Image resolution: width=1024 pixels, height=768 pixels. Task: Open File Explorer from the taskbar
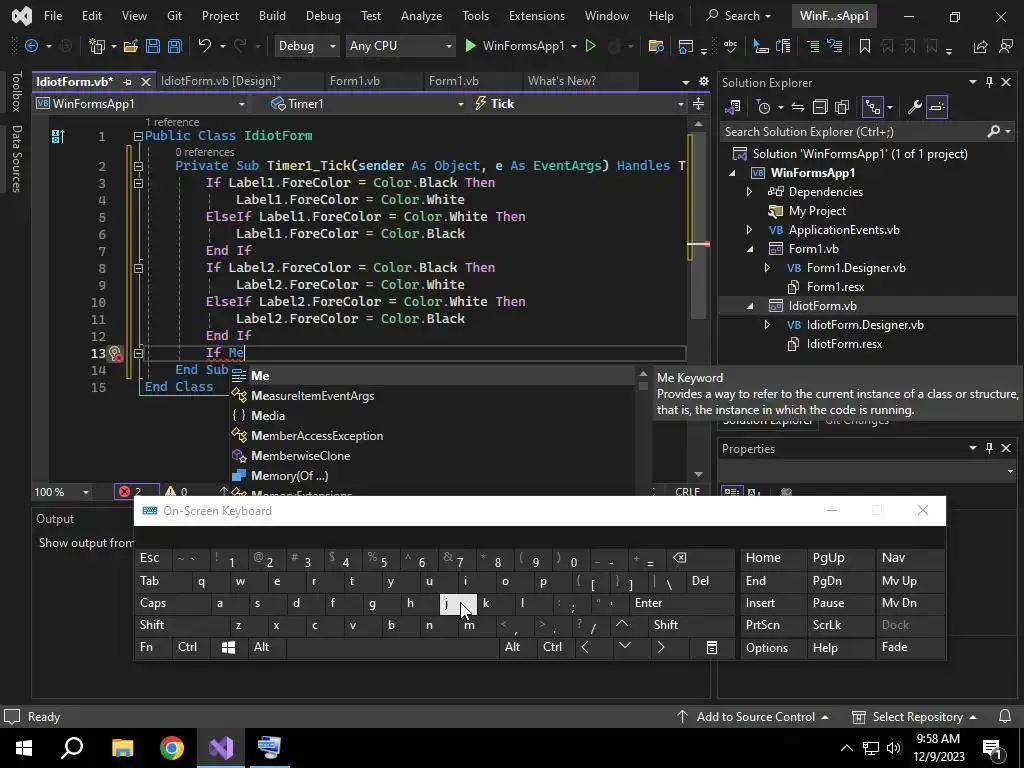pyautogui.click(x=122, y=748)
